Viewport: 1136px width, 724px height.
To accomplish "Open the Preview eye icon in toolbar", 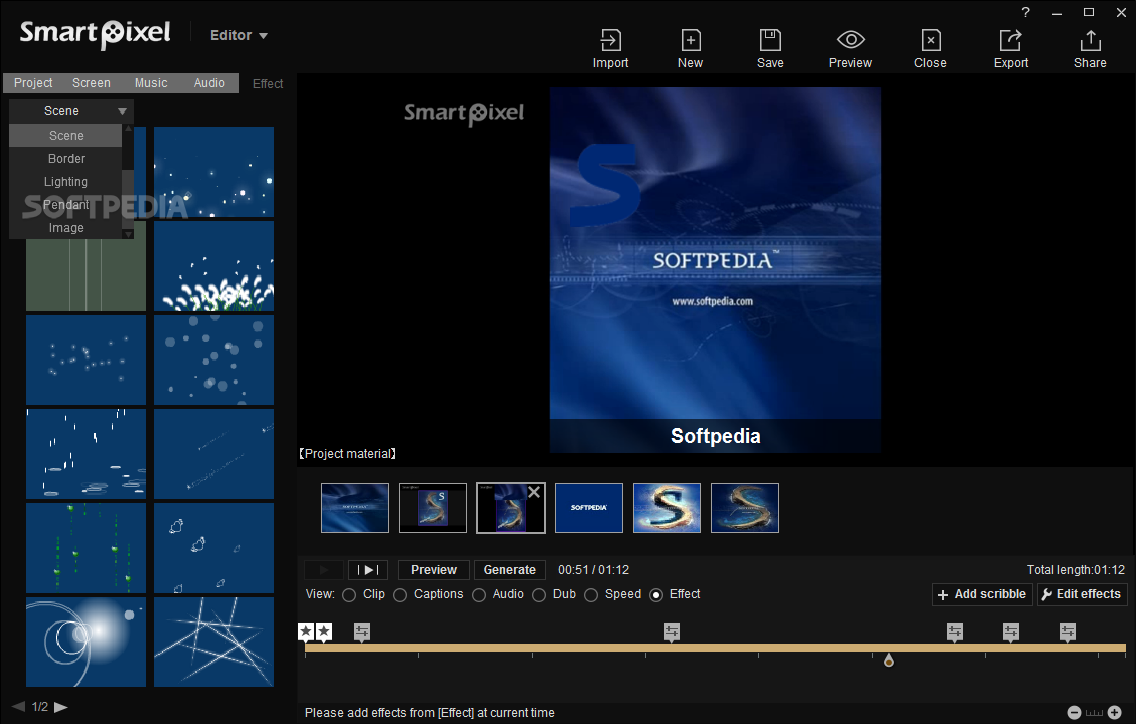I will [x=851, y=40].
